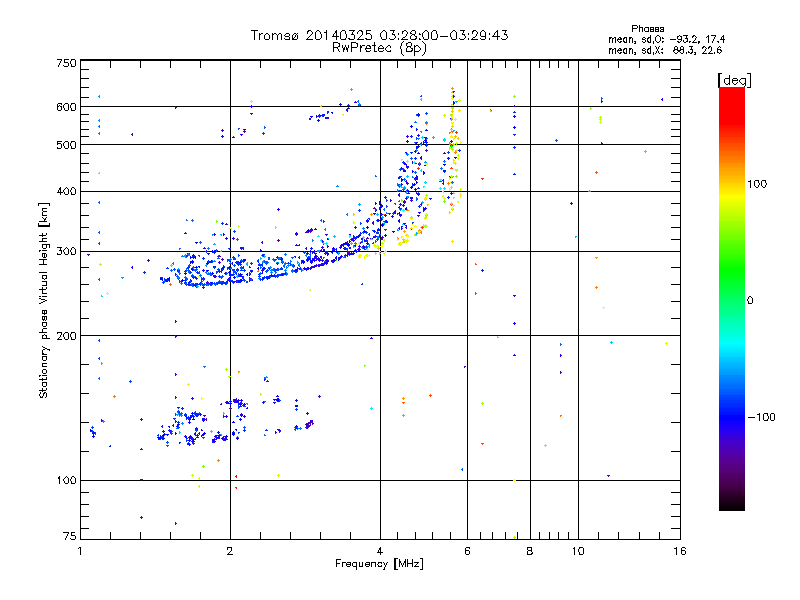Image resolution: width=800 pixels, height=600 pixels.
Task: Click the blue zone near colorbar label -100
Action: [732, 417]
